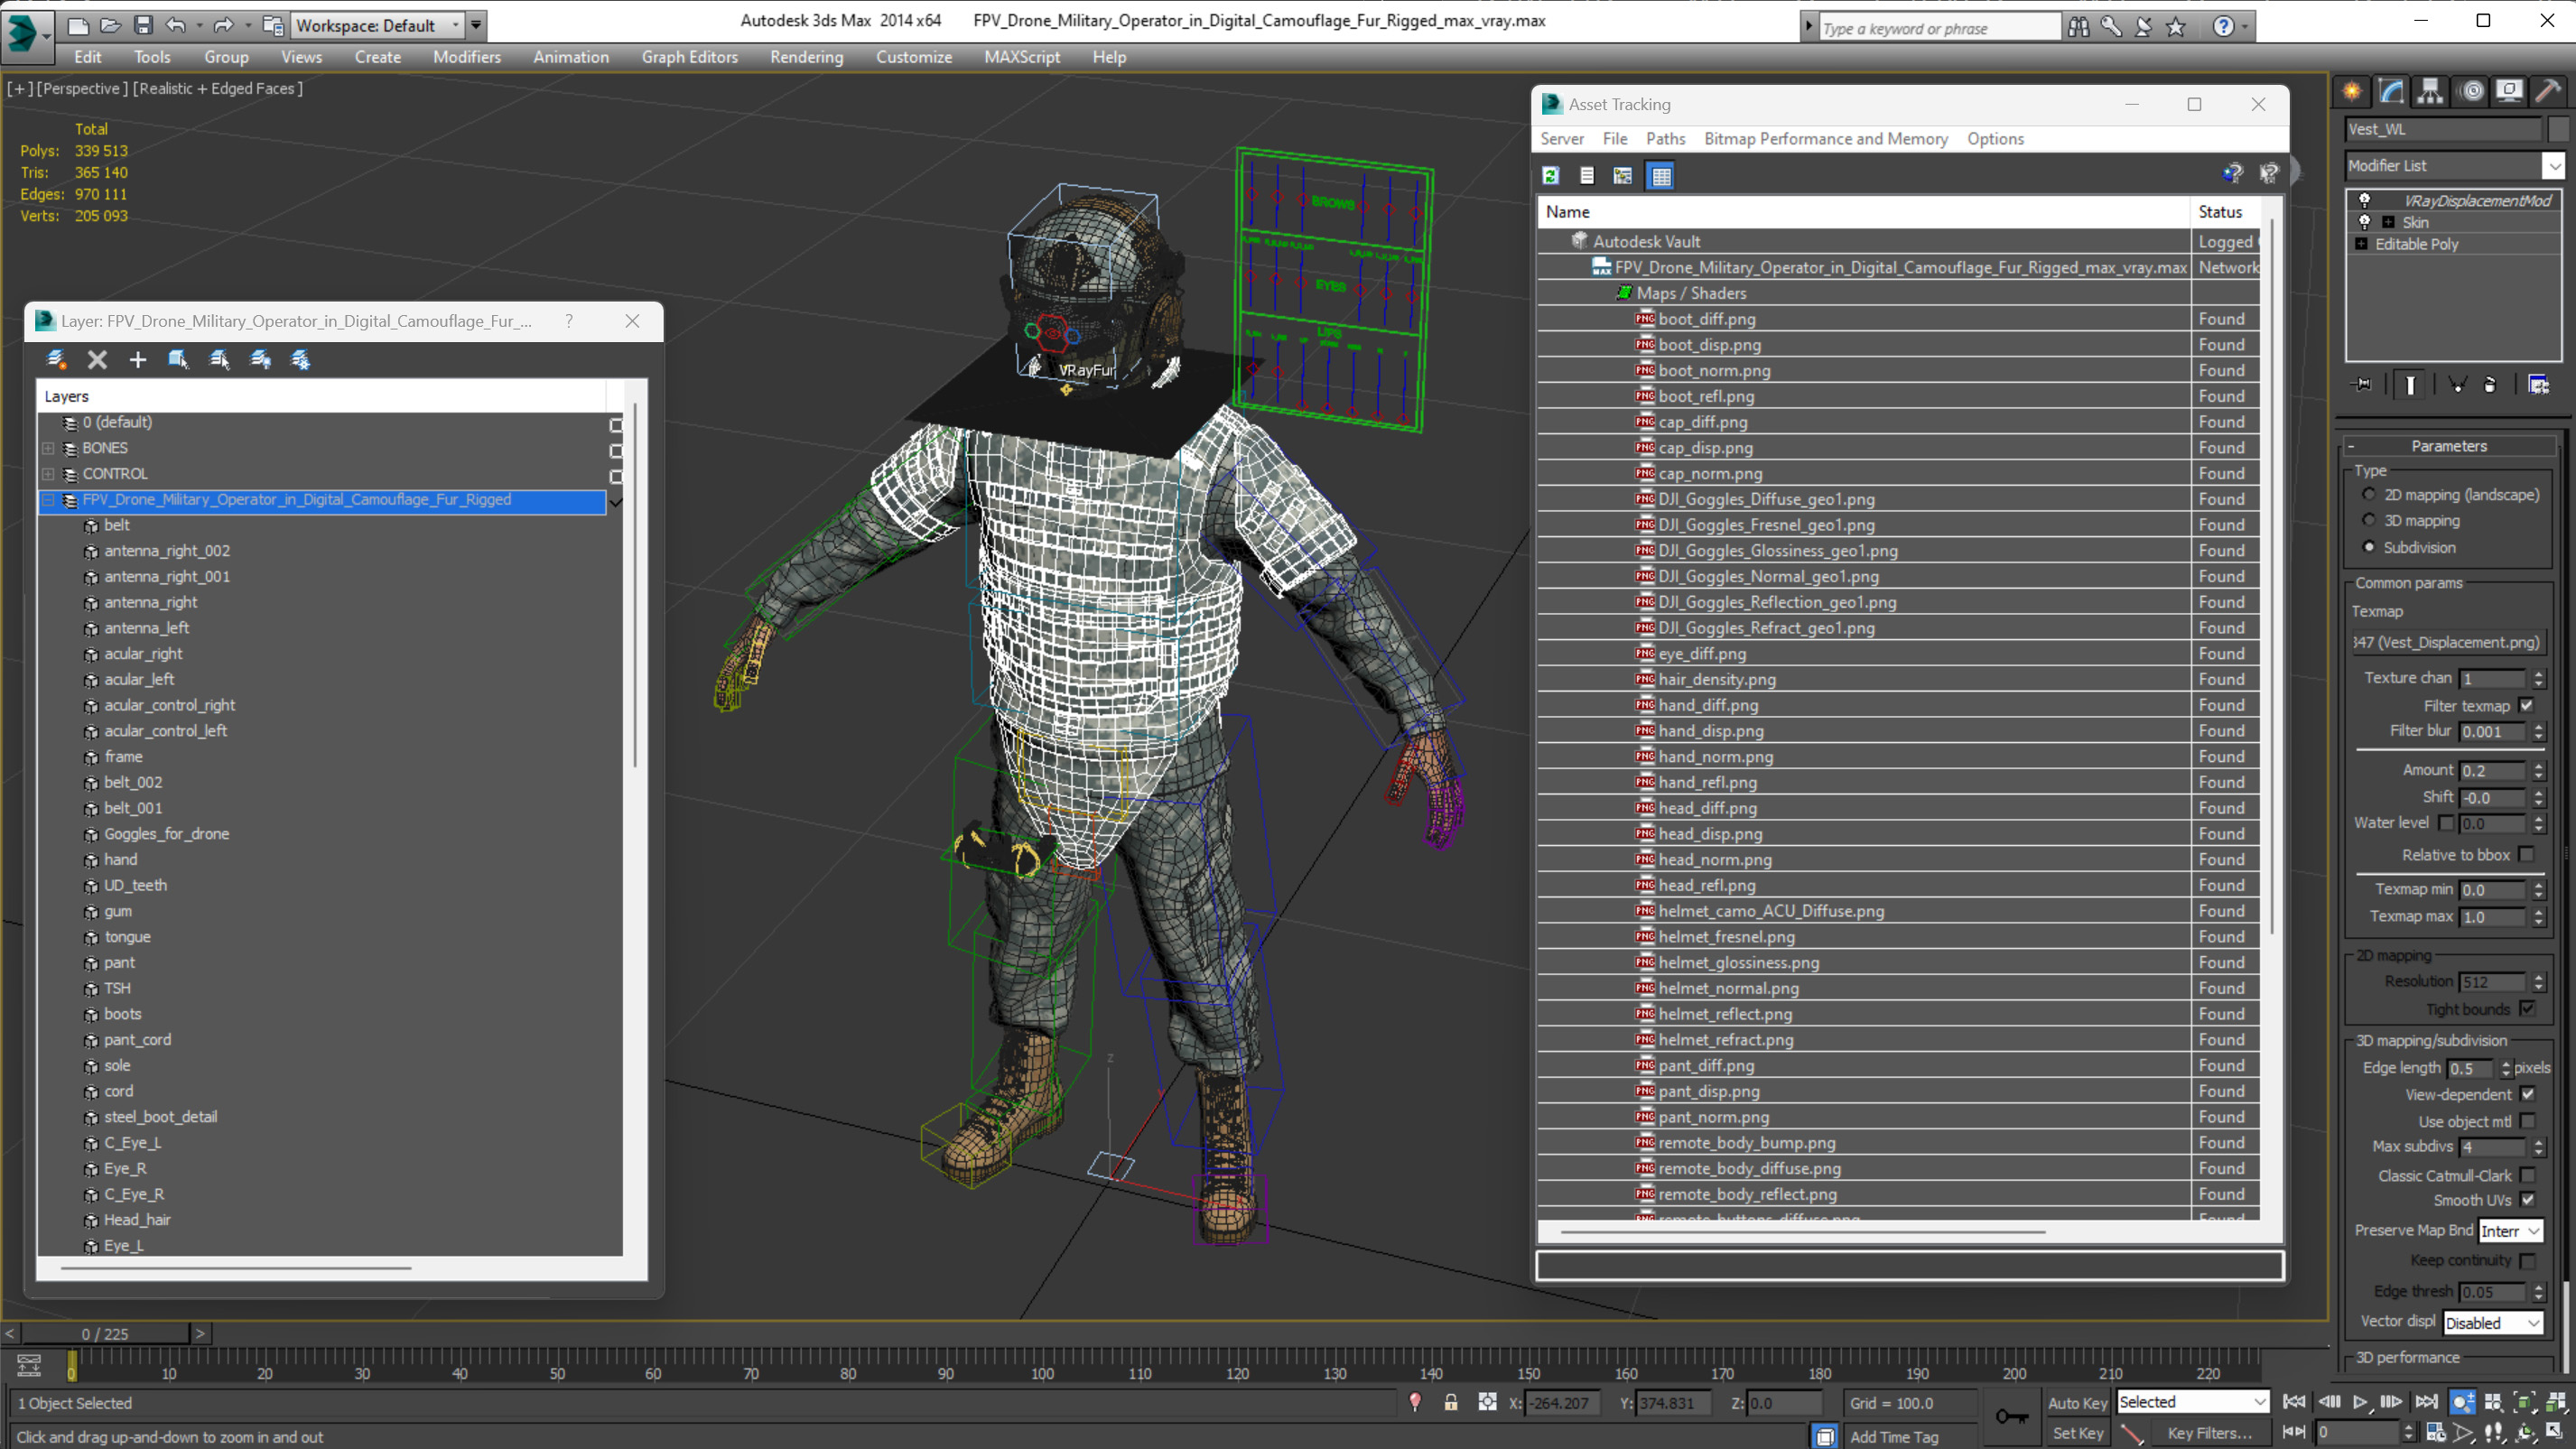Screen dimensions: 2576x1449
Task: Toggle View-dependent checkbox
Action: tap(2527, 1094)
